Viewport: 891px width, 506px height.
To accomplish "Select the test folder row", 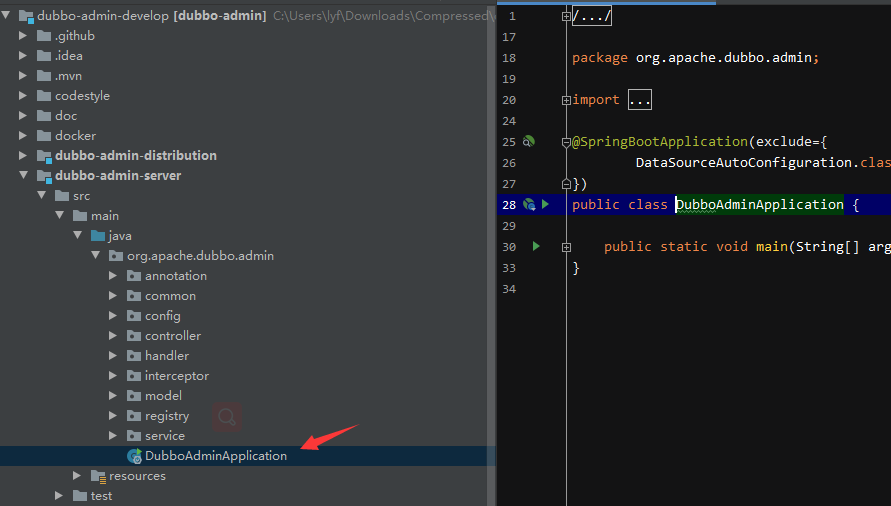I will pyautogui.click(x=248, y=496).
